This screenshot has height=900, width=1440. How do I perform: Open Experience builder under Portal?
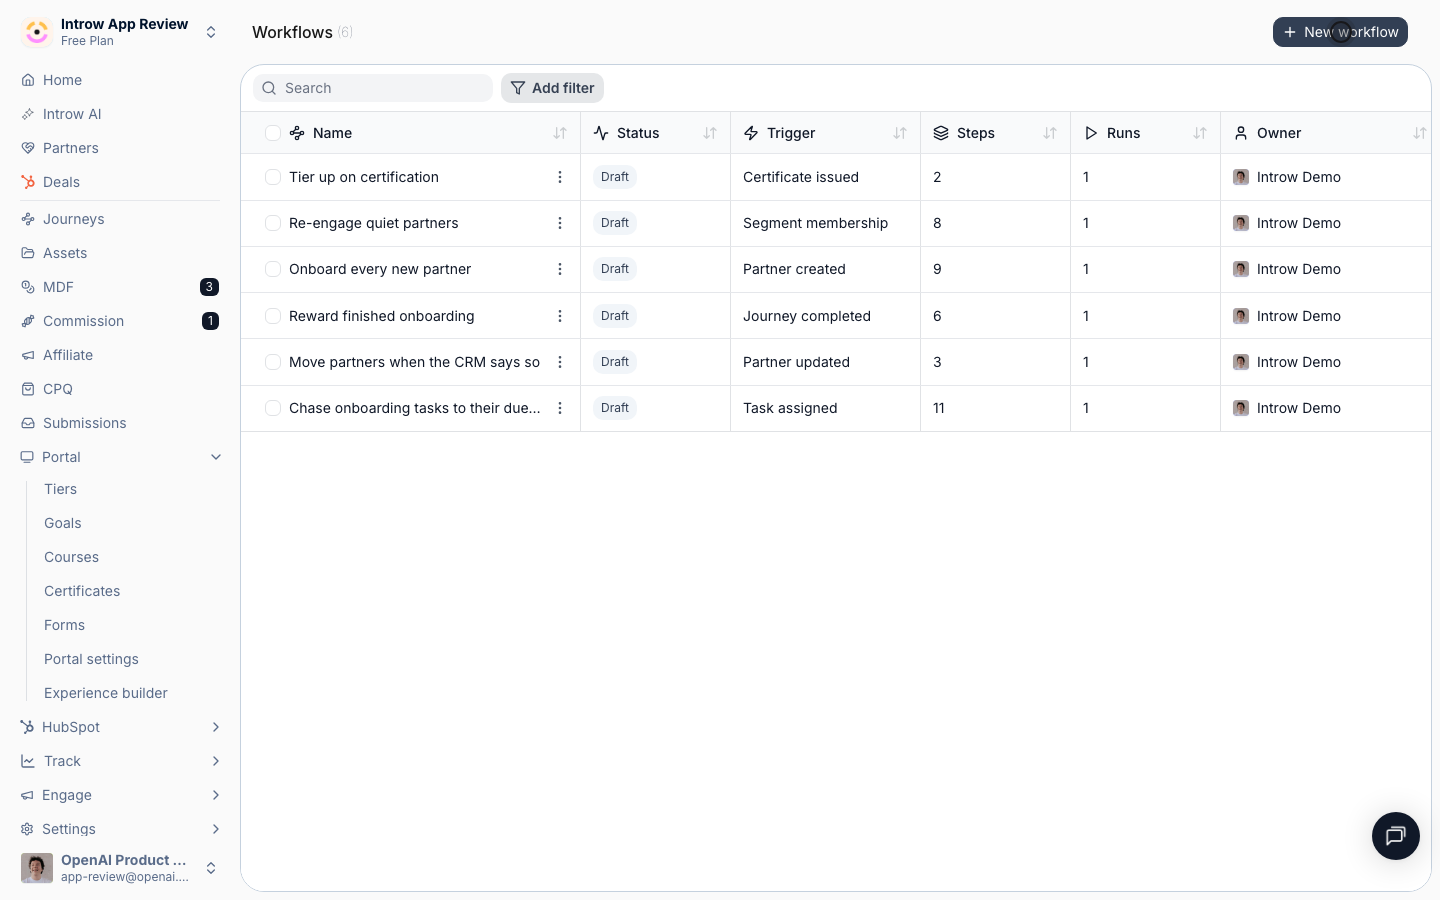pos(106,693)
